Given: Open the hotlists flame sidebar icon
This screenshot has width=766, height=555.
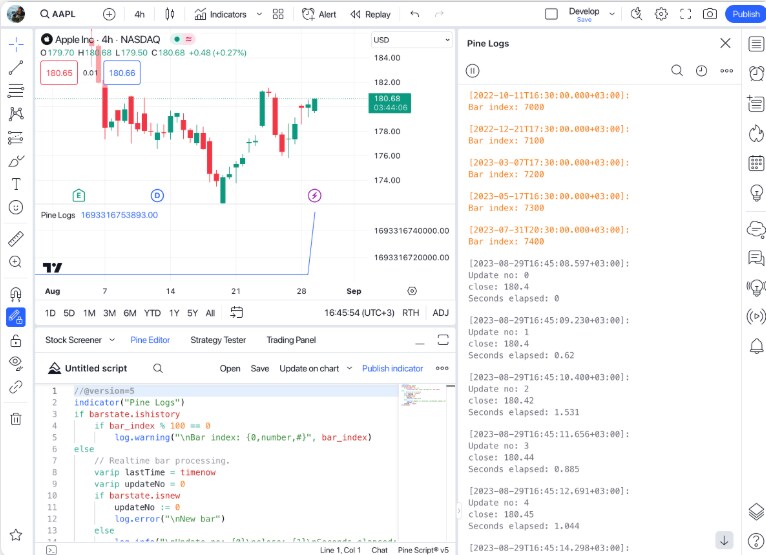Looking at the screenshot, I should (x=756, y=133).
